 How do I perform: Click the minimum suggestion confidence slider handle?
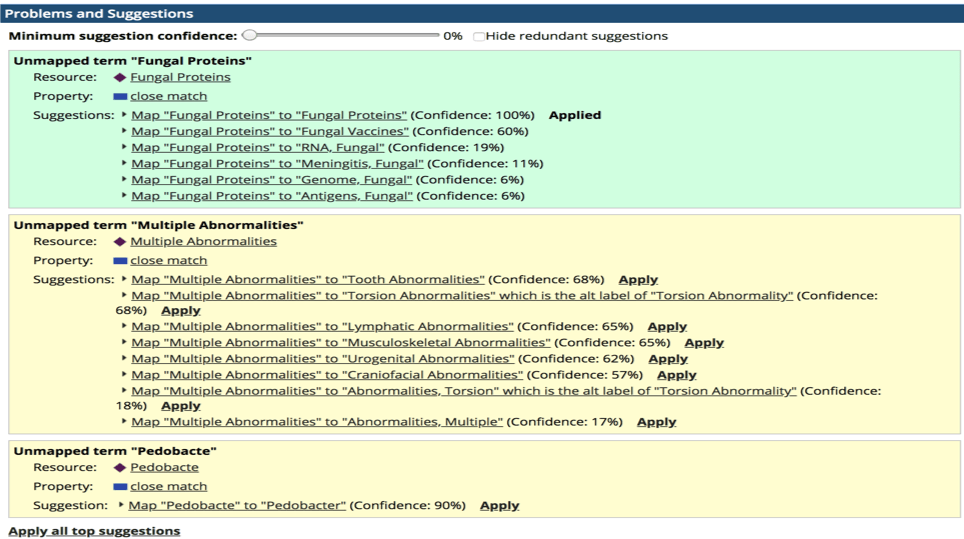(x=249, y=36)
